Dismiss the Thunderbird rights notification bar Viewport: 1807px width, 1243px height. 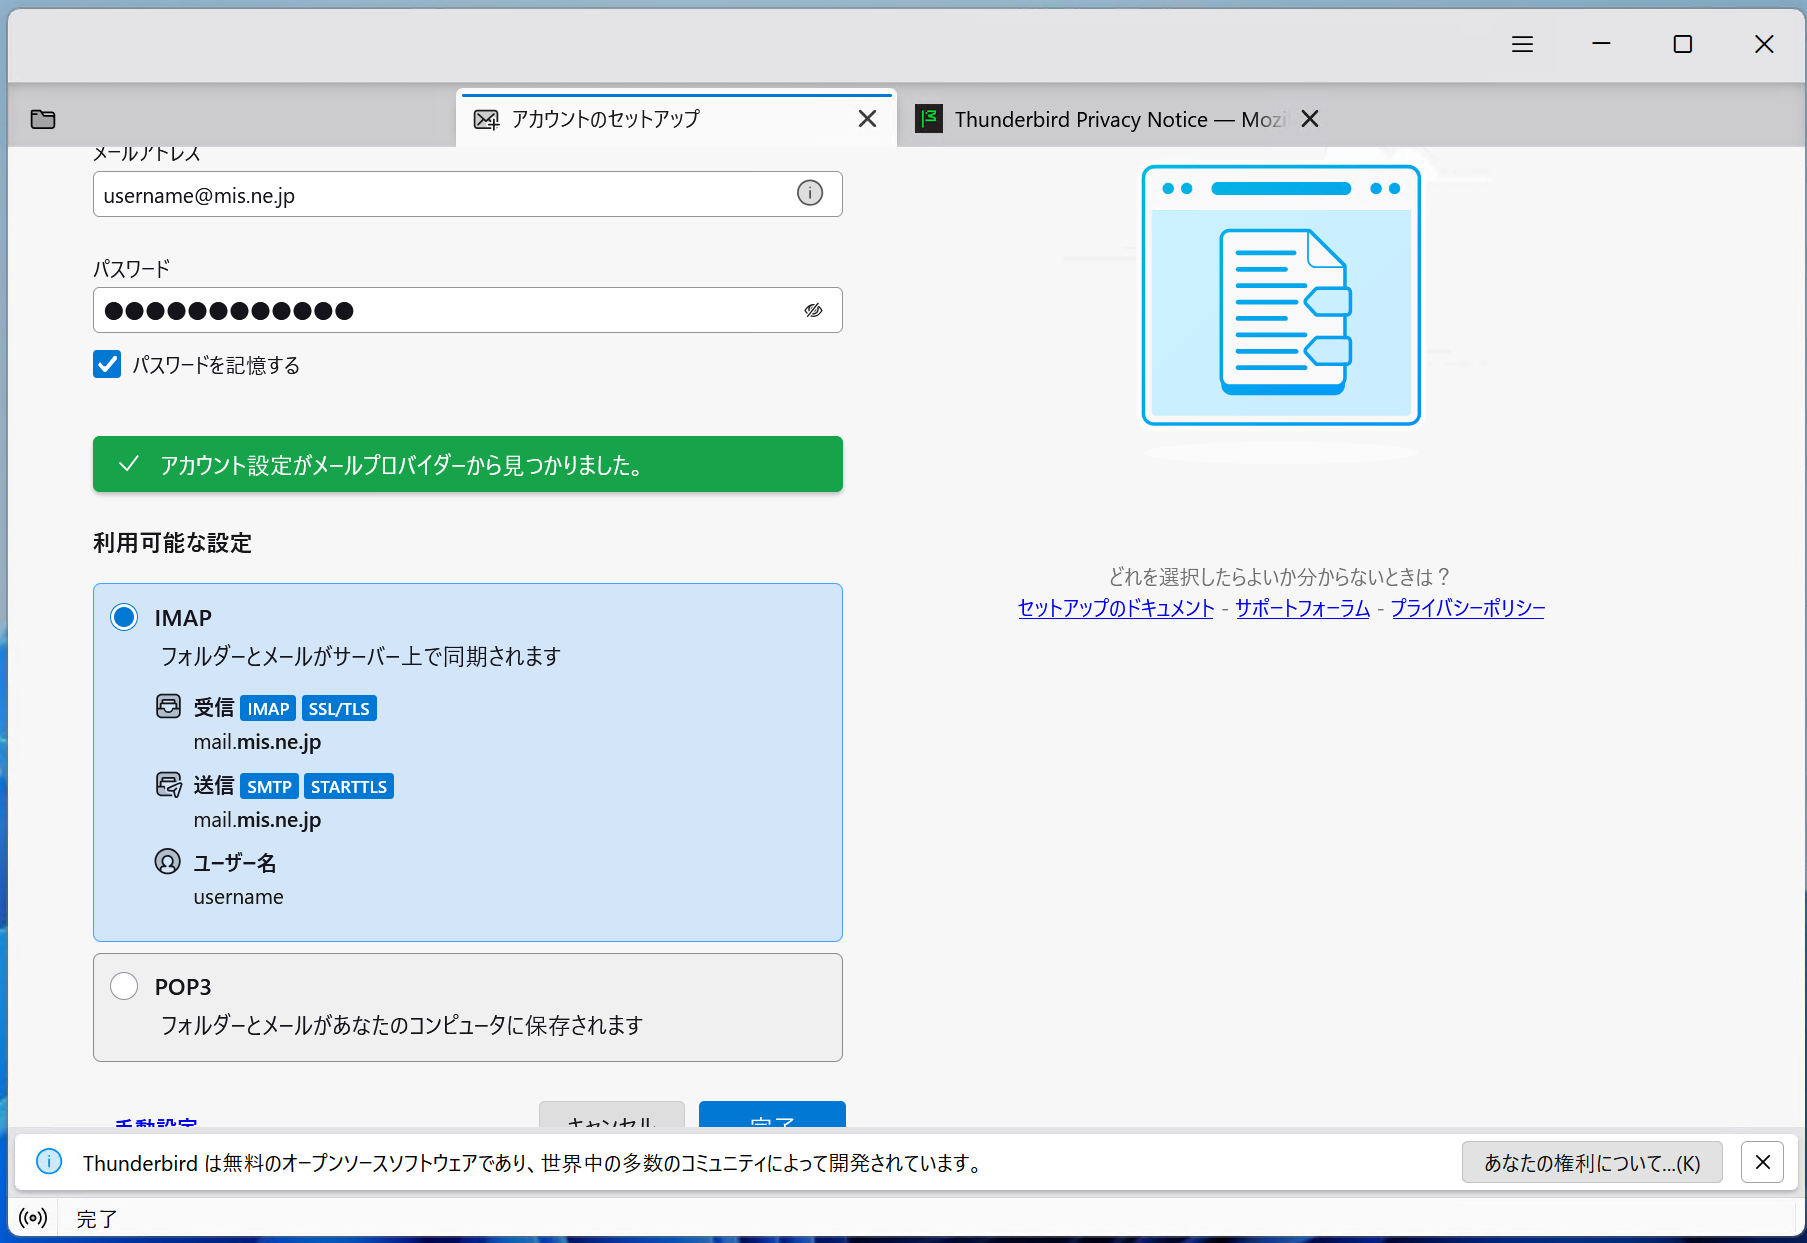click(1762, 1162)
